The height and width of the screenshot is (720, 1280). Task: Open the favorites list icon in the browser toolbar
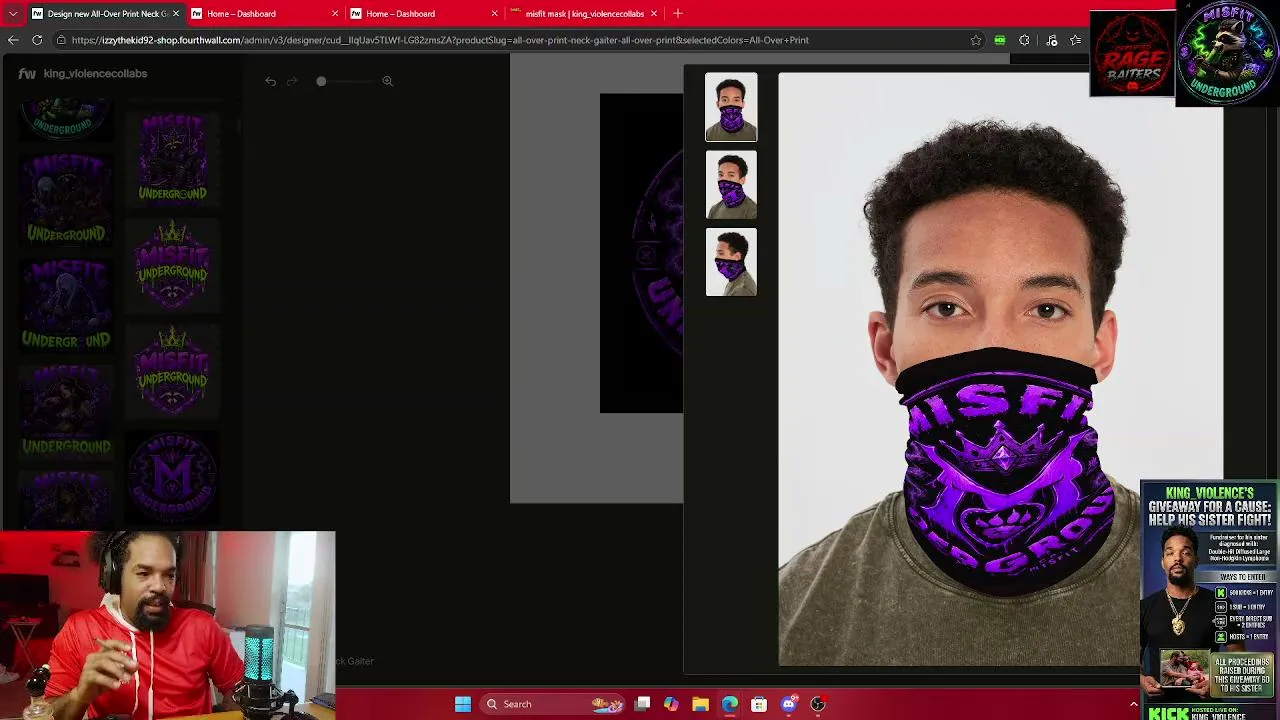point(1075,40)
